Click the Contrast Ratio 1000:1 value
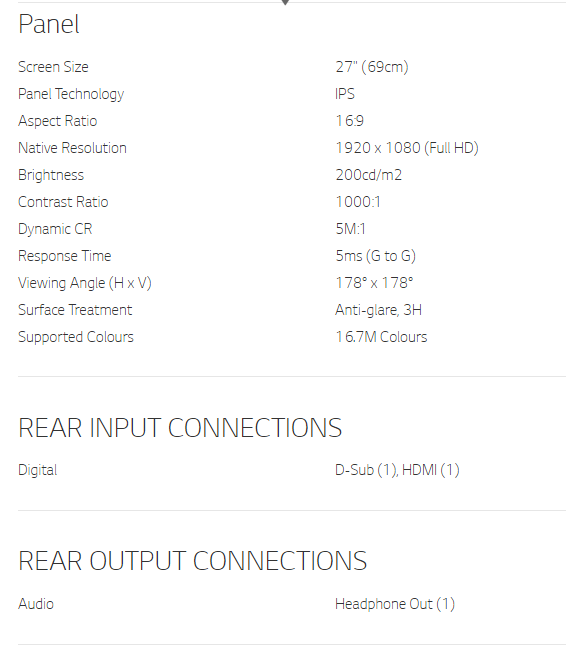The image size is (566, 655). (x=358, y=202)
